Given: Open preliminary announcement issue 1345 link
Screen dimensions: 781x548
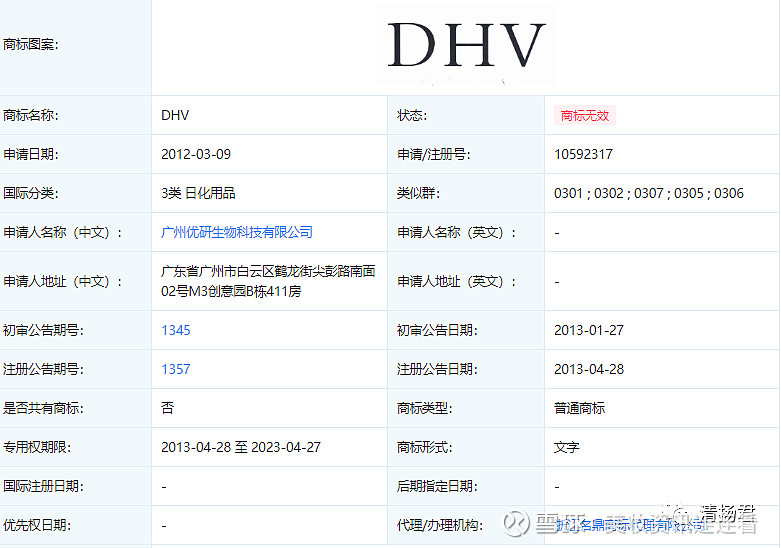Looking at the screenshot, I should pos(176,330).
